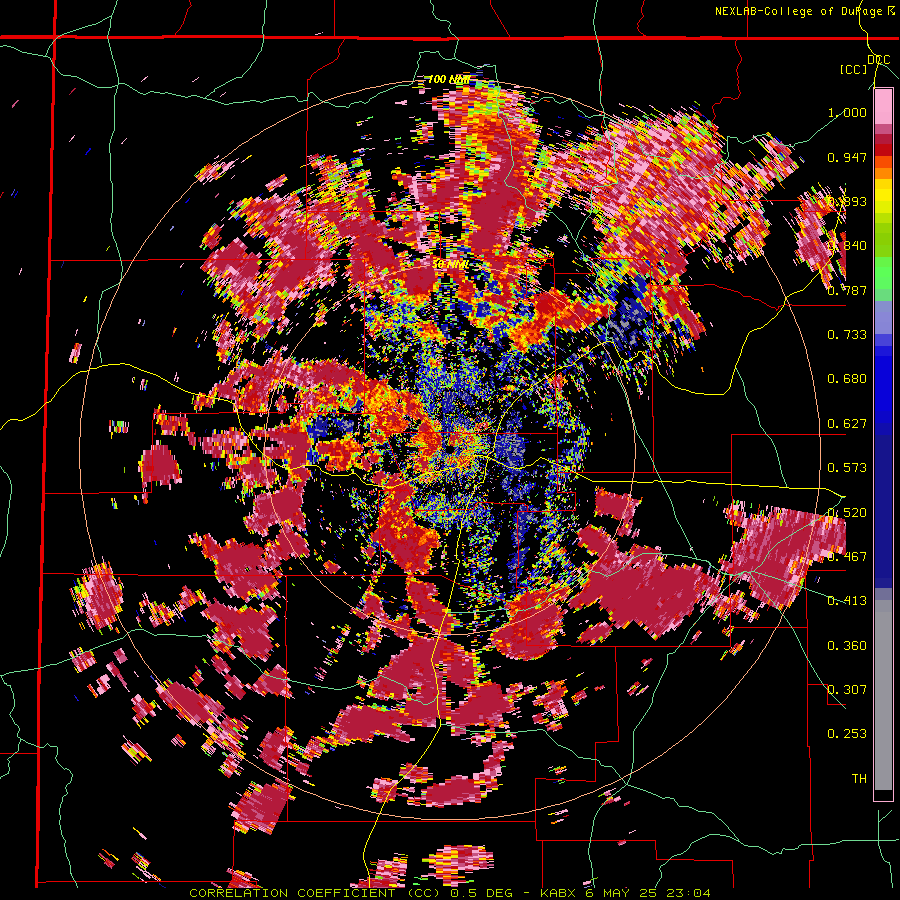This screenshot has width=900, height=900.
Task: Click the 0.573 legend value
Action: [x=847, y=468]
